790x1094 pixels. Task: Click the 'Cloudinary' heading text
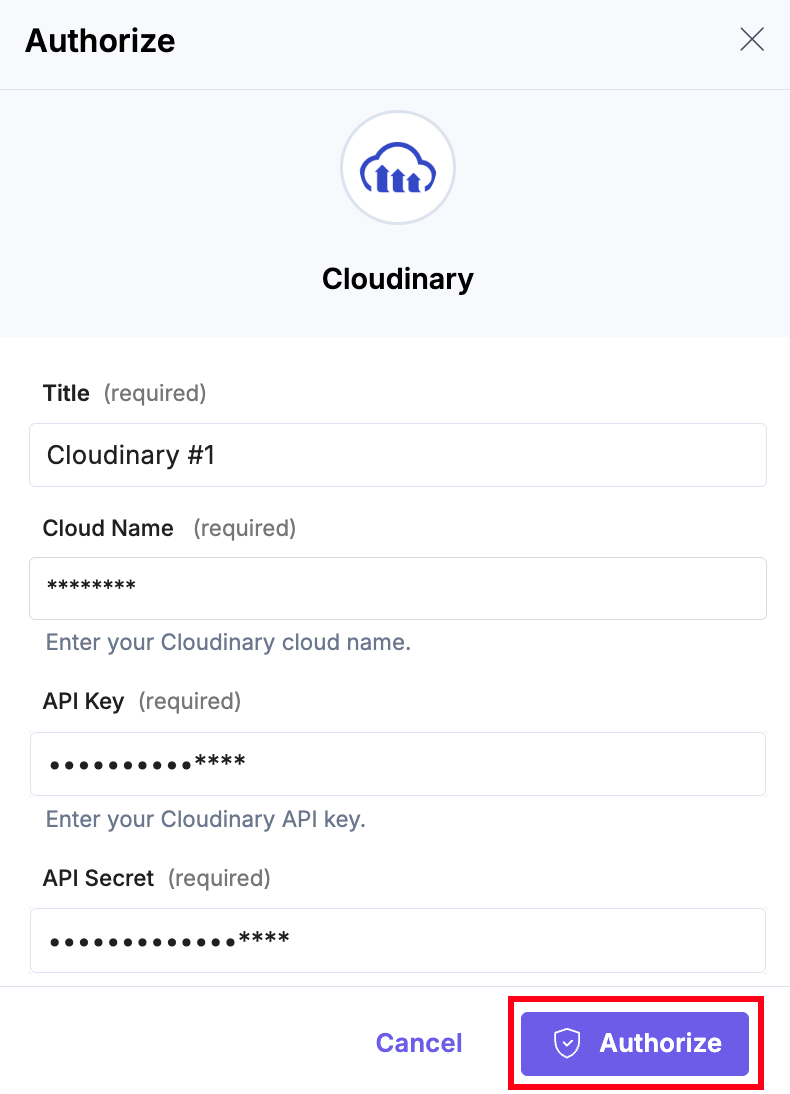[x=398, y=279]
